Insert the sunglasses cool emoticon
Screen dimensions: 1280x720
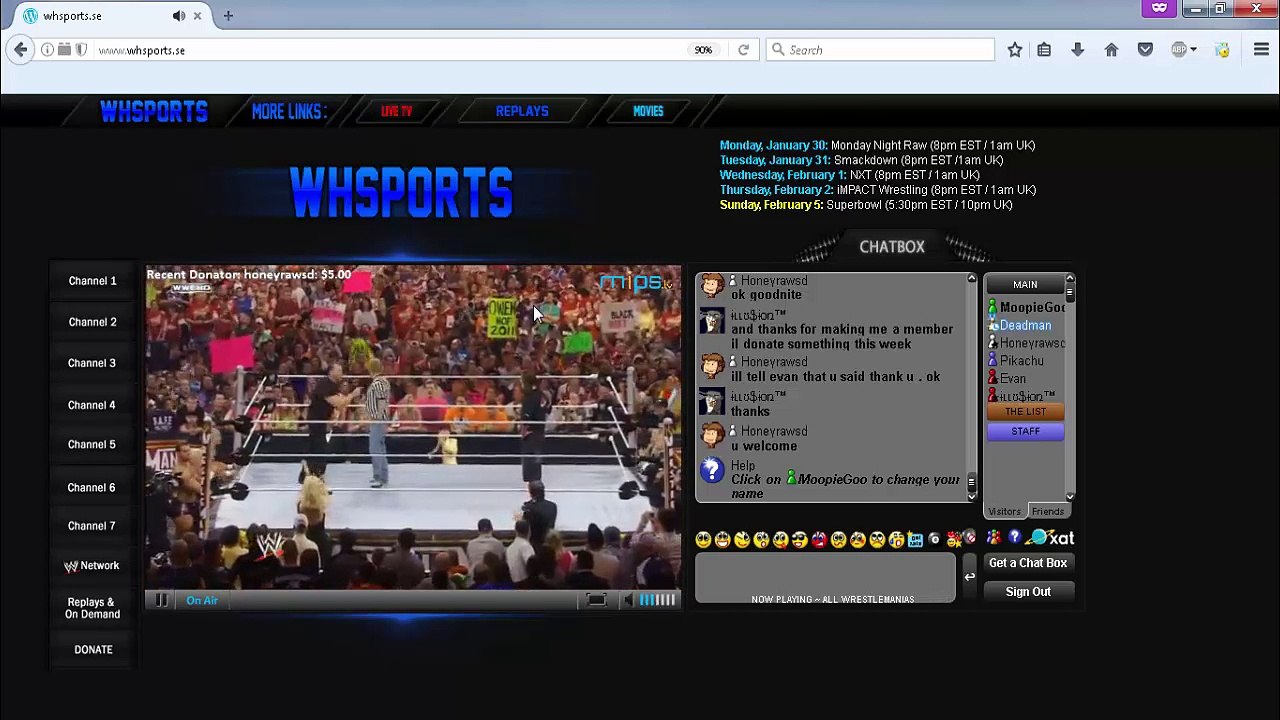(x=800, y=540)
